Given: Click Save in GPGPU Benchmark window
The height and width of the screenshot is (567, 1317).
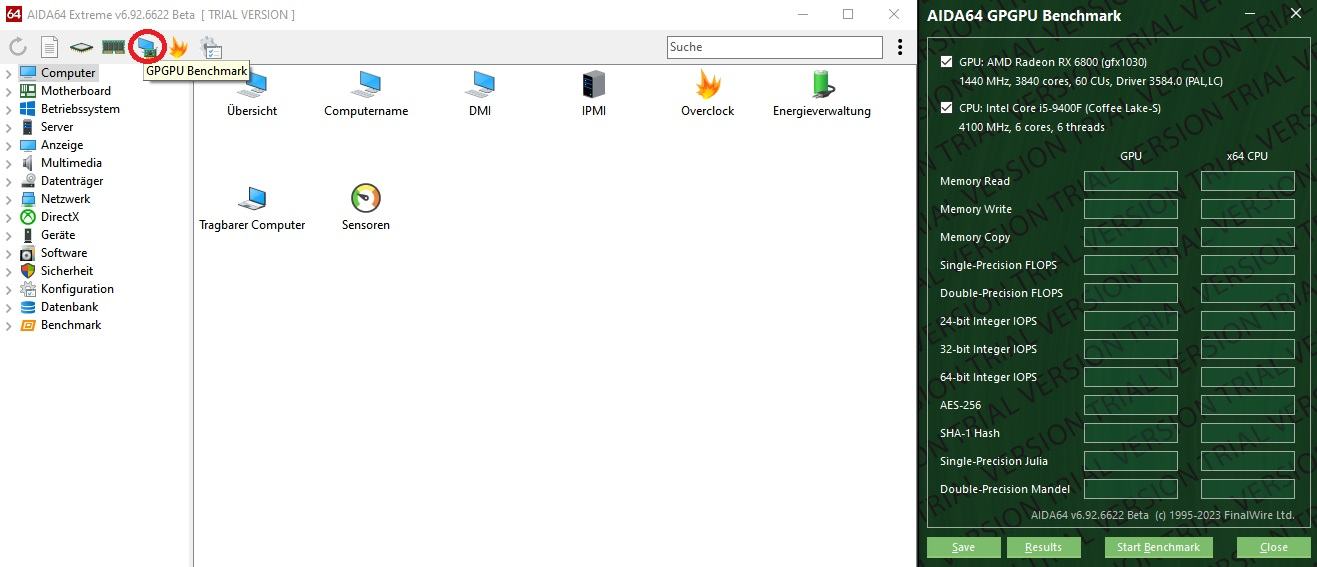Looking at the screenshot, I should click(964, 547).
